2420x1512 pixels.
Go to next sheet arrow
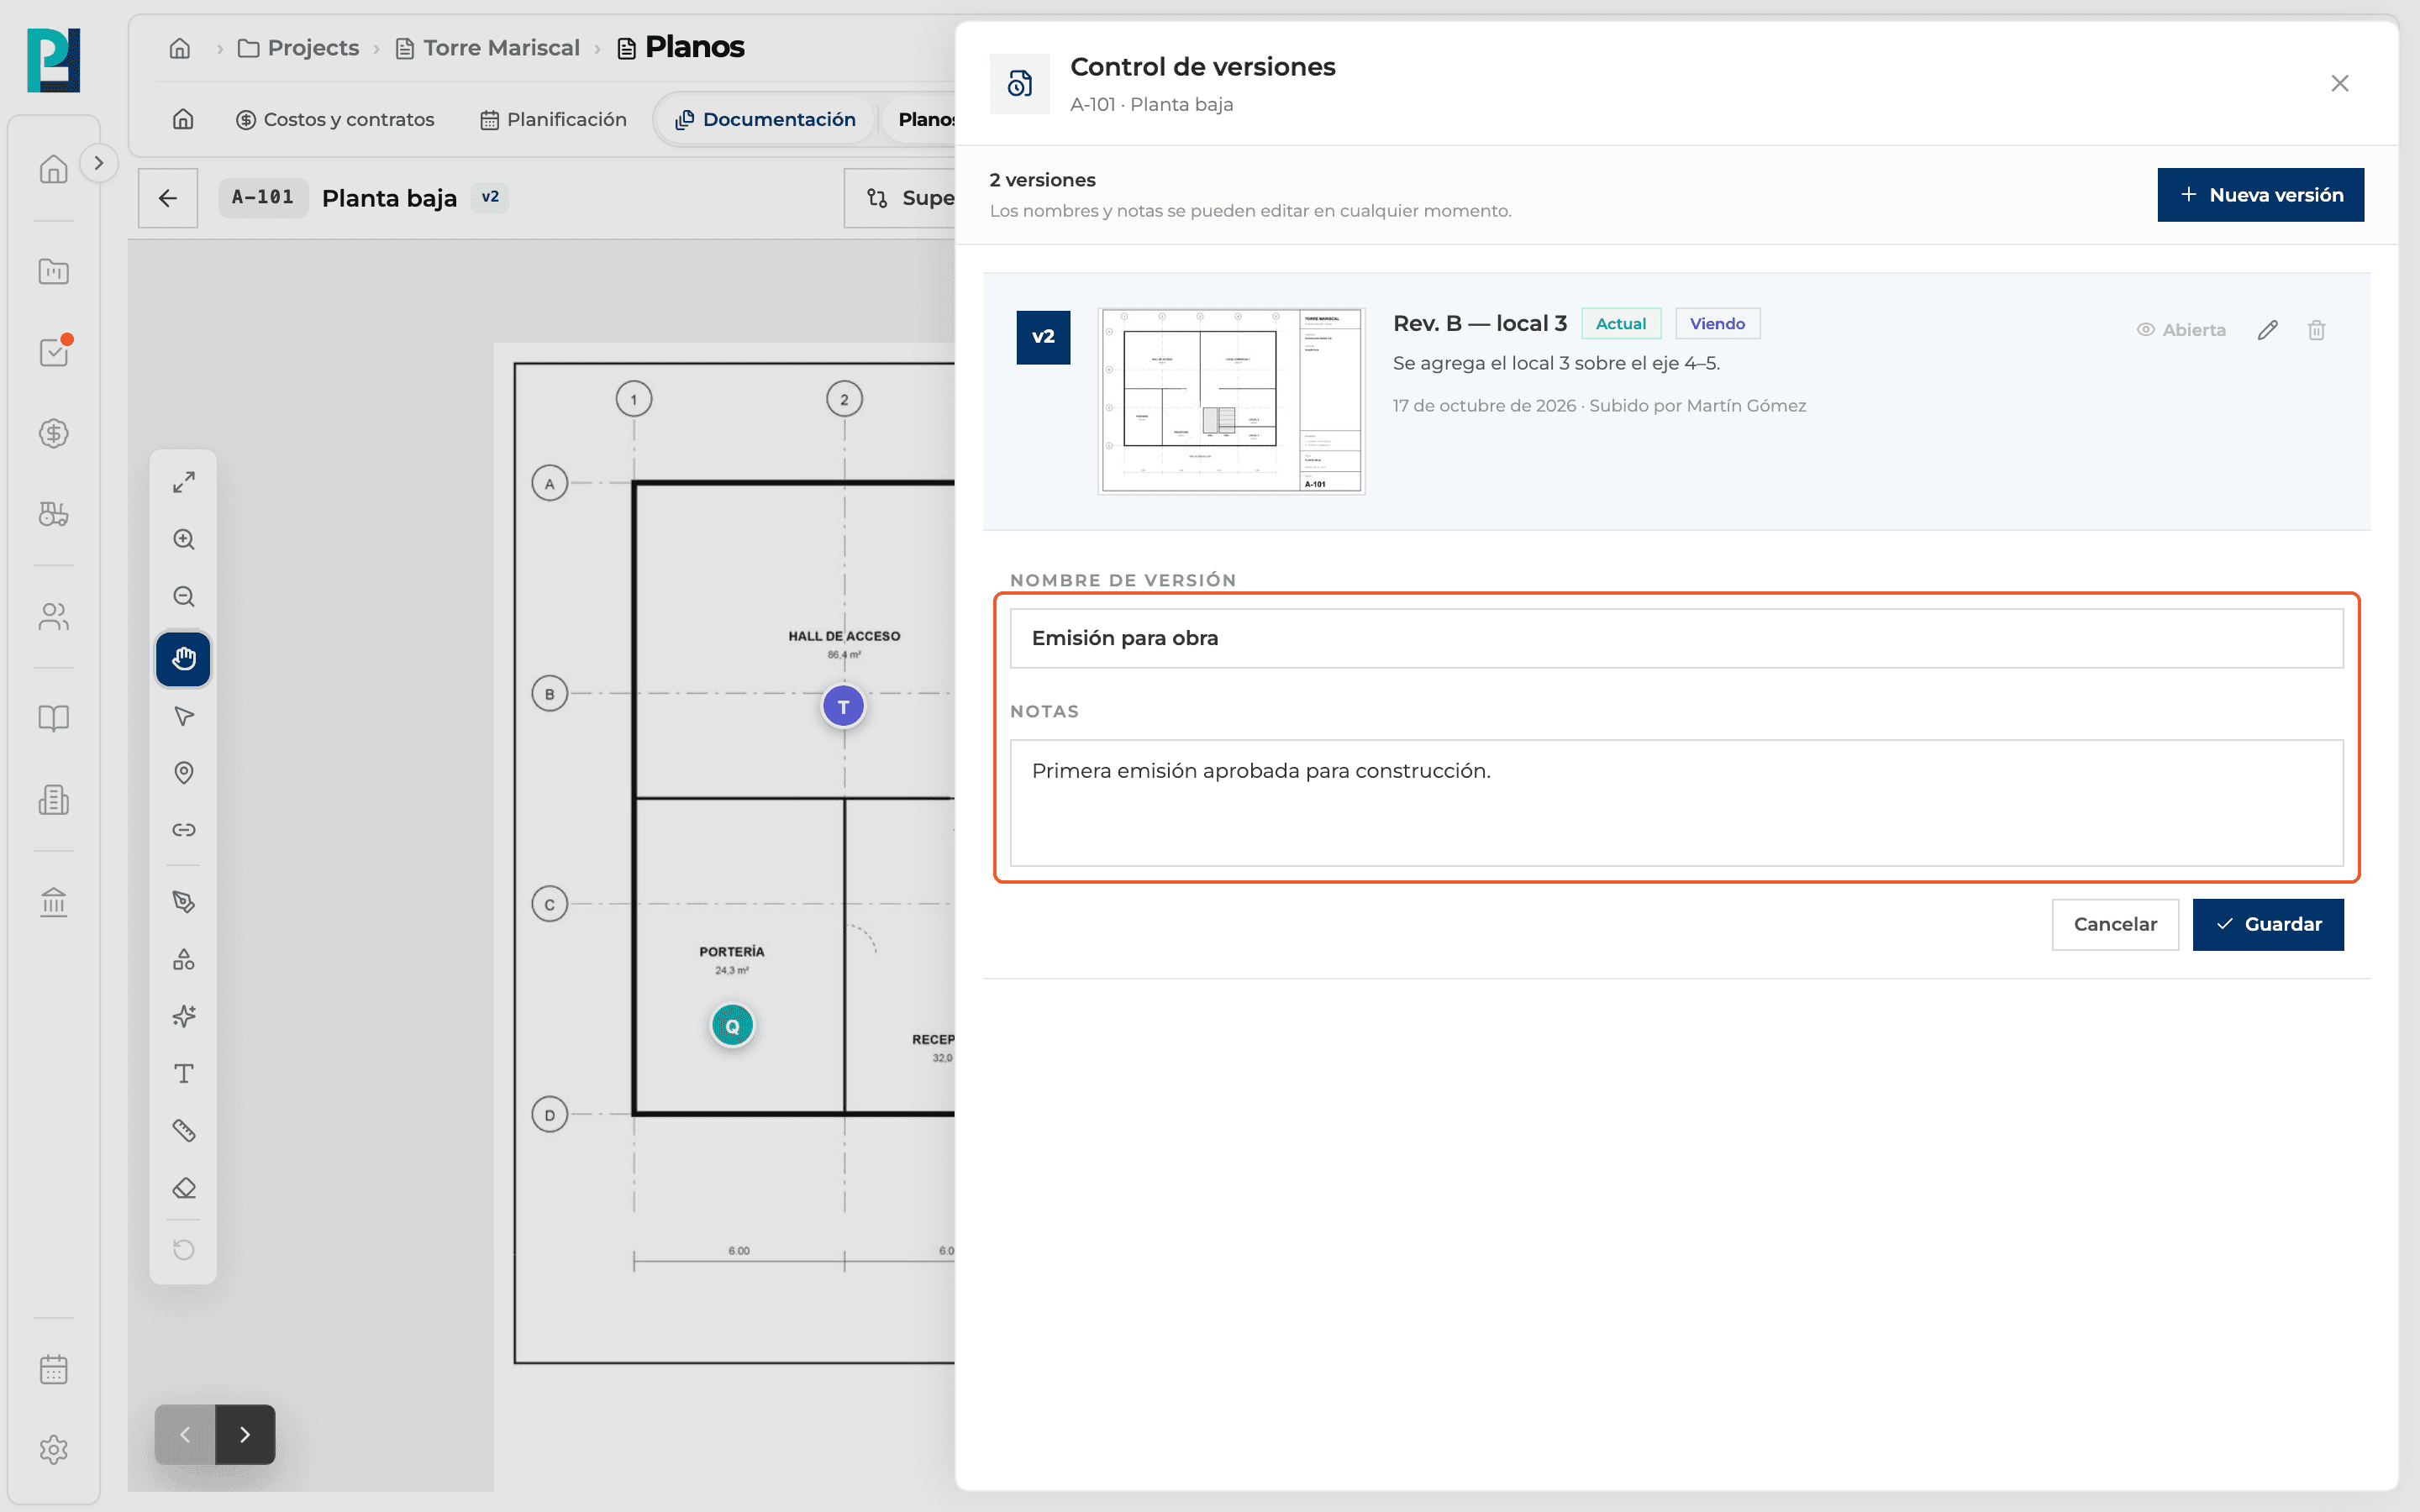[x=245, y=1434]
